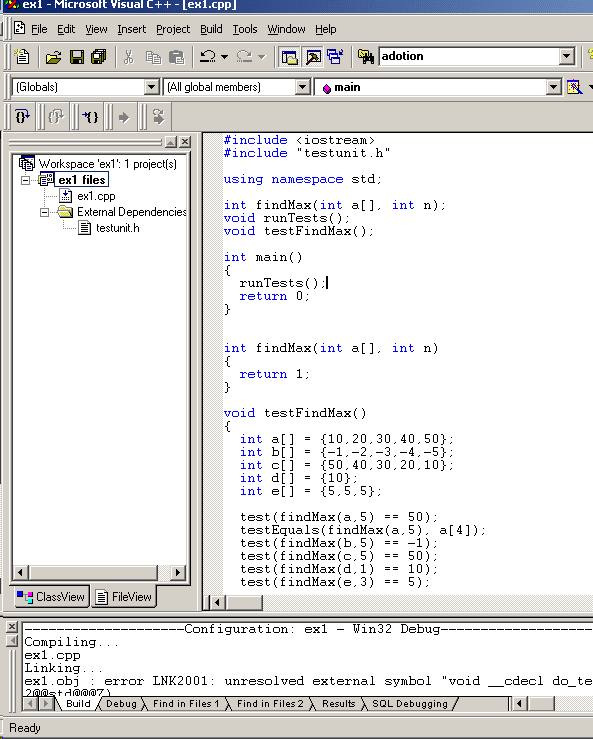Click inside the 'adotion' find input field
The width and height of the screenshot is (593, 739).
(469, 57)
